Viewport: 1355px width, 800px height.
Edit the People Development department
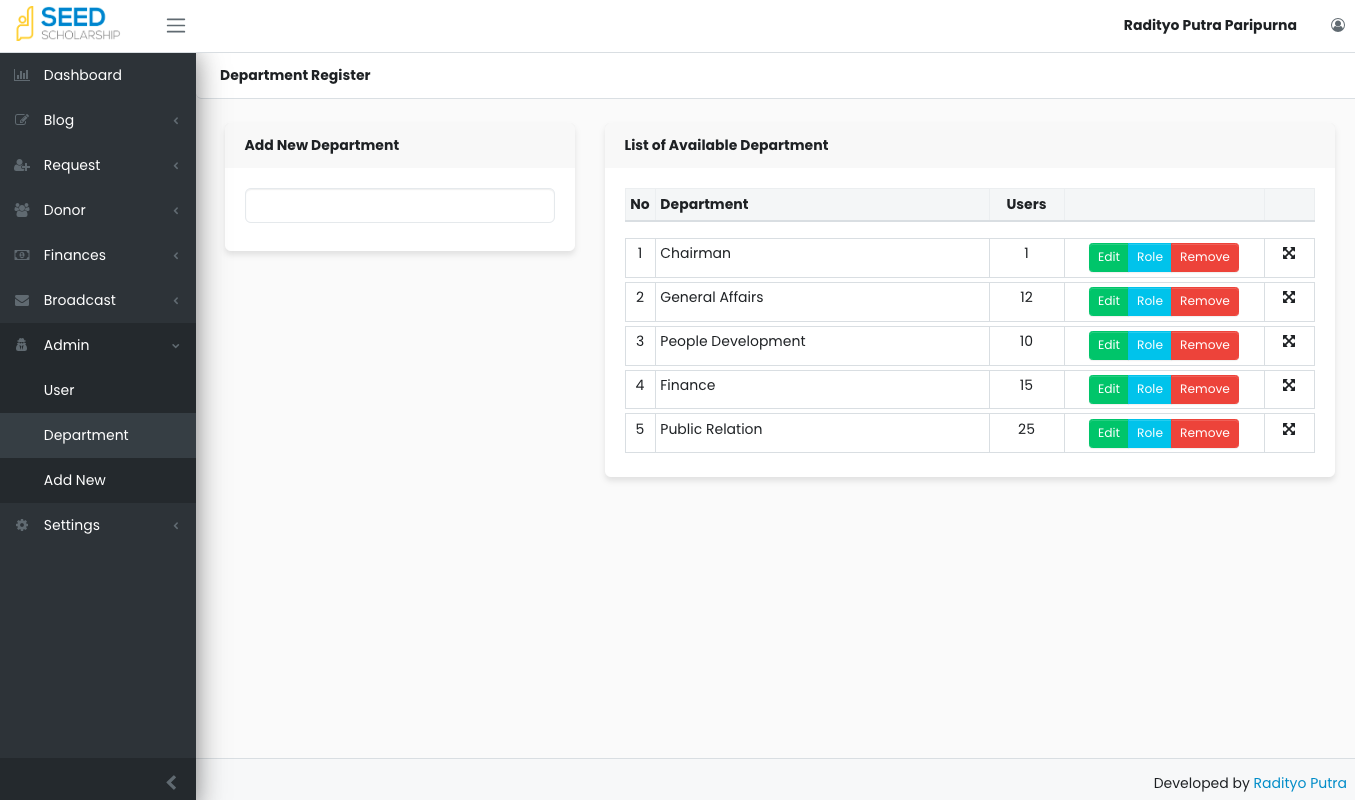(1108, 345)
